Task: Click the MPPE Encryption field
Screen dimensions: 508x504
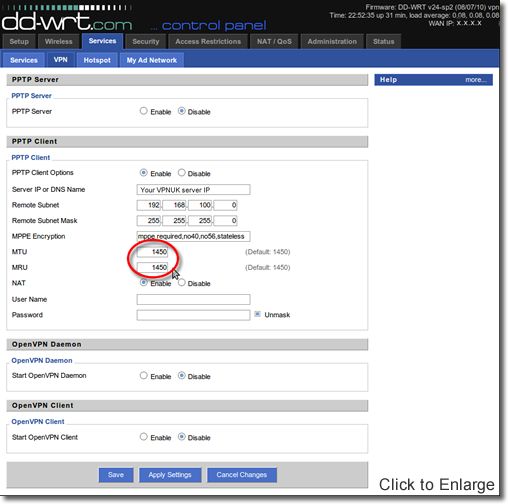Action: [193, 236]
